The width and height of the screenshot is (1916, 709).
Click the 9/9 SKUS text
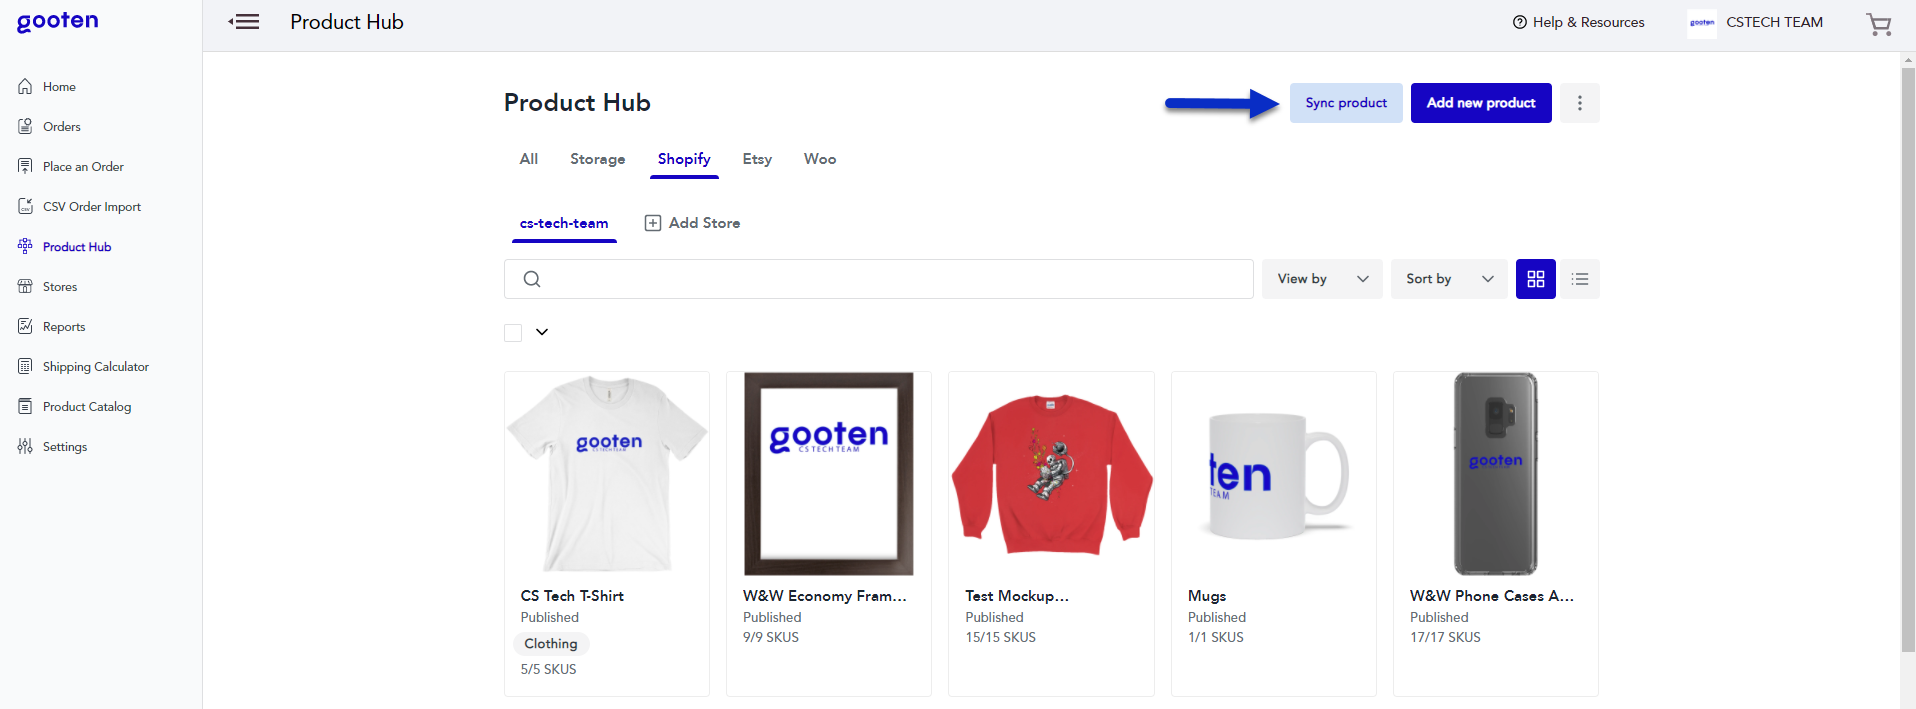pyautogui.click(x=771, y=637)
